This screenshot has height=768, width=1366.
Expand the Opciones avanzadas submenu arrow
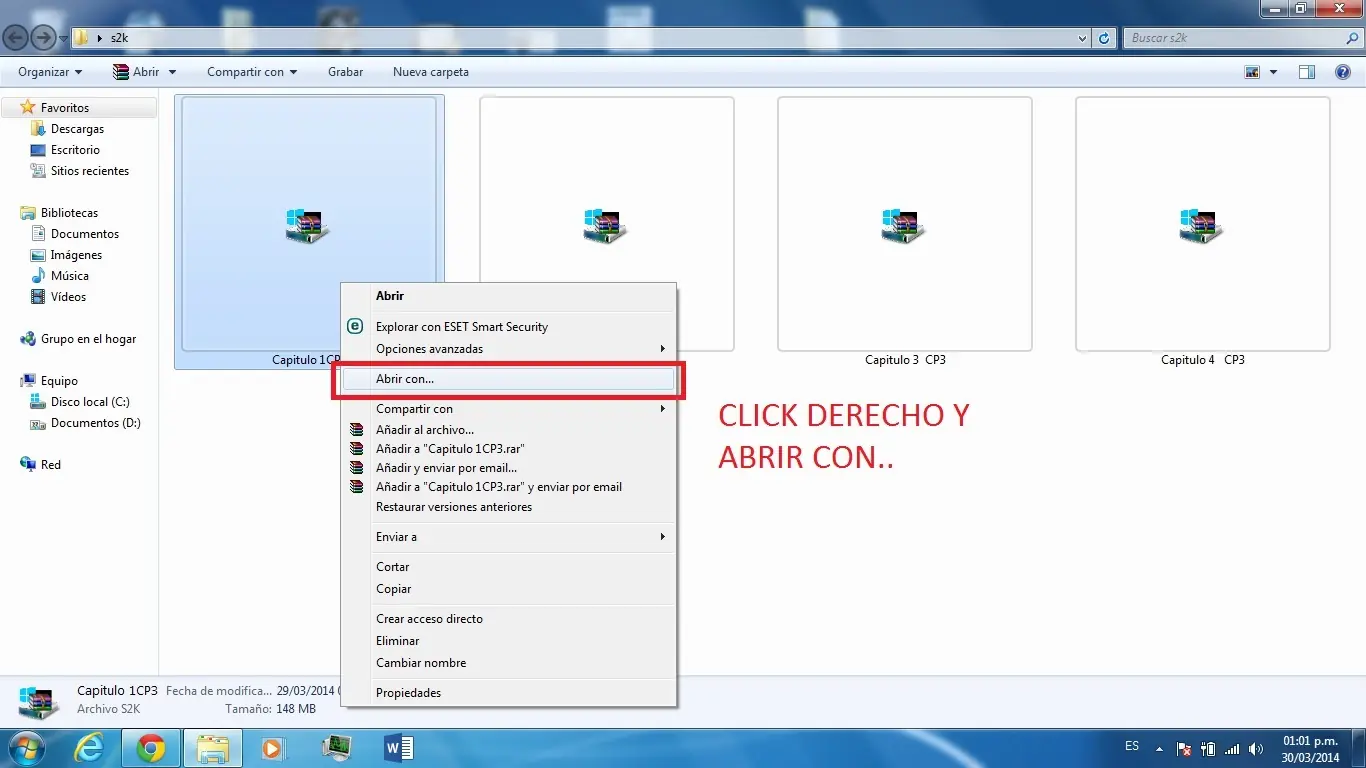click(x=663, y=348)
